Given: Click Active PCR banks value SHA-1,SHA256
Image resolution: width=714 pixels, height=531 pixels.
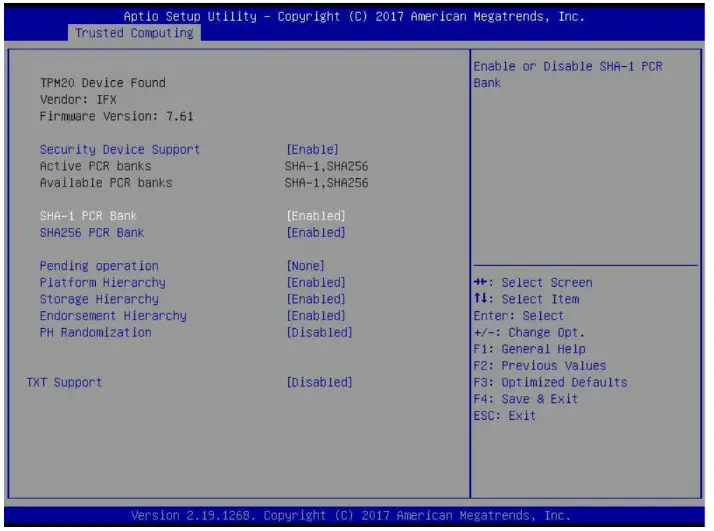Looking at the screenshot, I should click(x=326, y=166).
